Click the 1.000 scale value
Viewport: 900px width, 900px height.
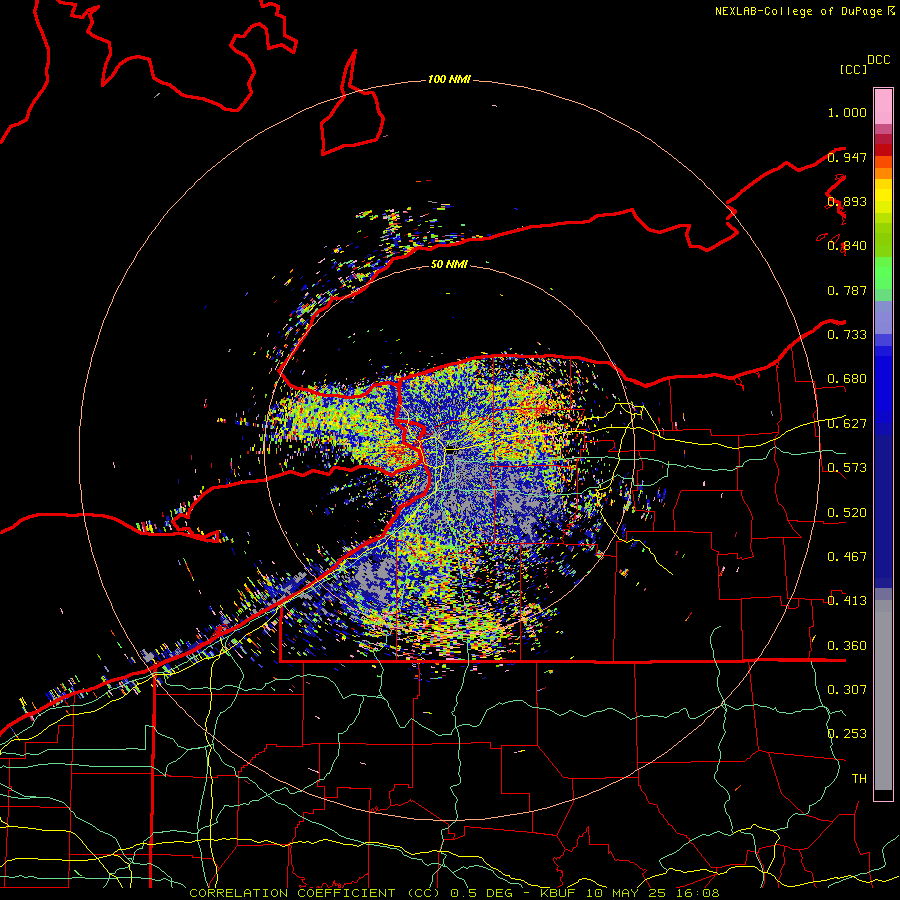[x=847, y=112]
